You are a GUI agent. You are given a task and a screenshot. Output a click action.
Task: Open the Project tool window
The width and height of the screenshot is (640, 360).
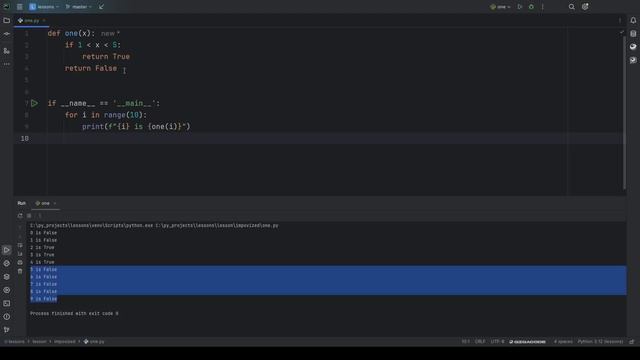(7, 20)
